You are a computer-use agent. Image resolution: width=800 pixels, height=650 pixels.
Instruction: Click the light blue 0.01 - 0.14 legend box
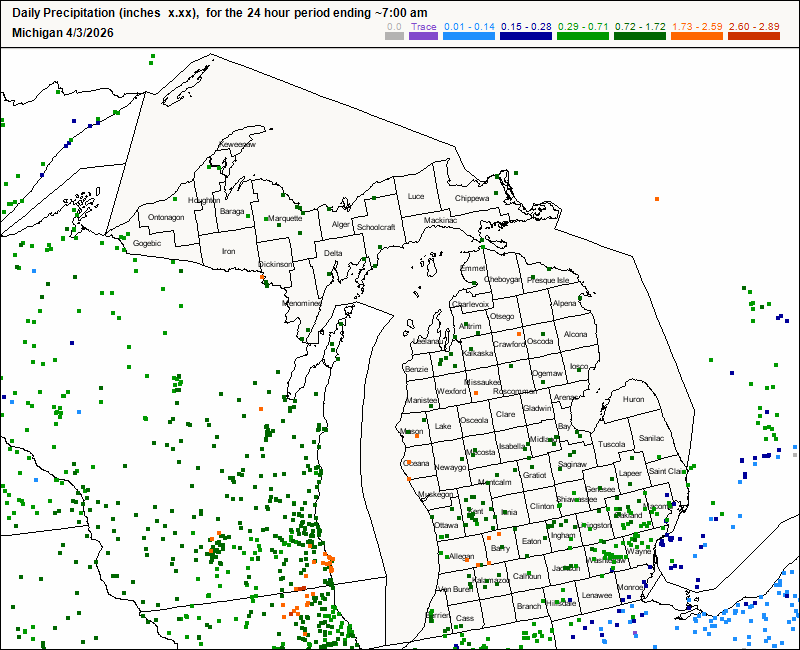(x=469, y=34)
